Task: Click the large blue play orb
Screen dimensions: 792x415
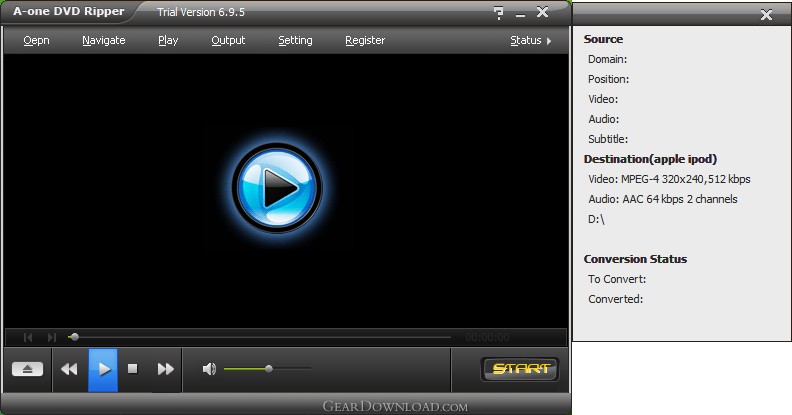Action: pos(277,187)
